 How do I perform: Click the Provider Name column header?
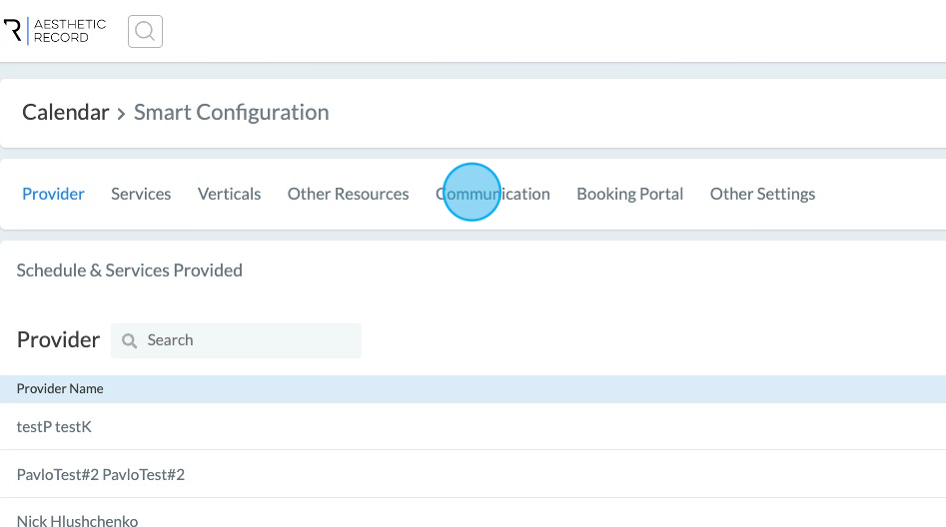(60, 389)
